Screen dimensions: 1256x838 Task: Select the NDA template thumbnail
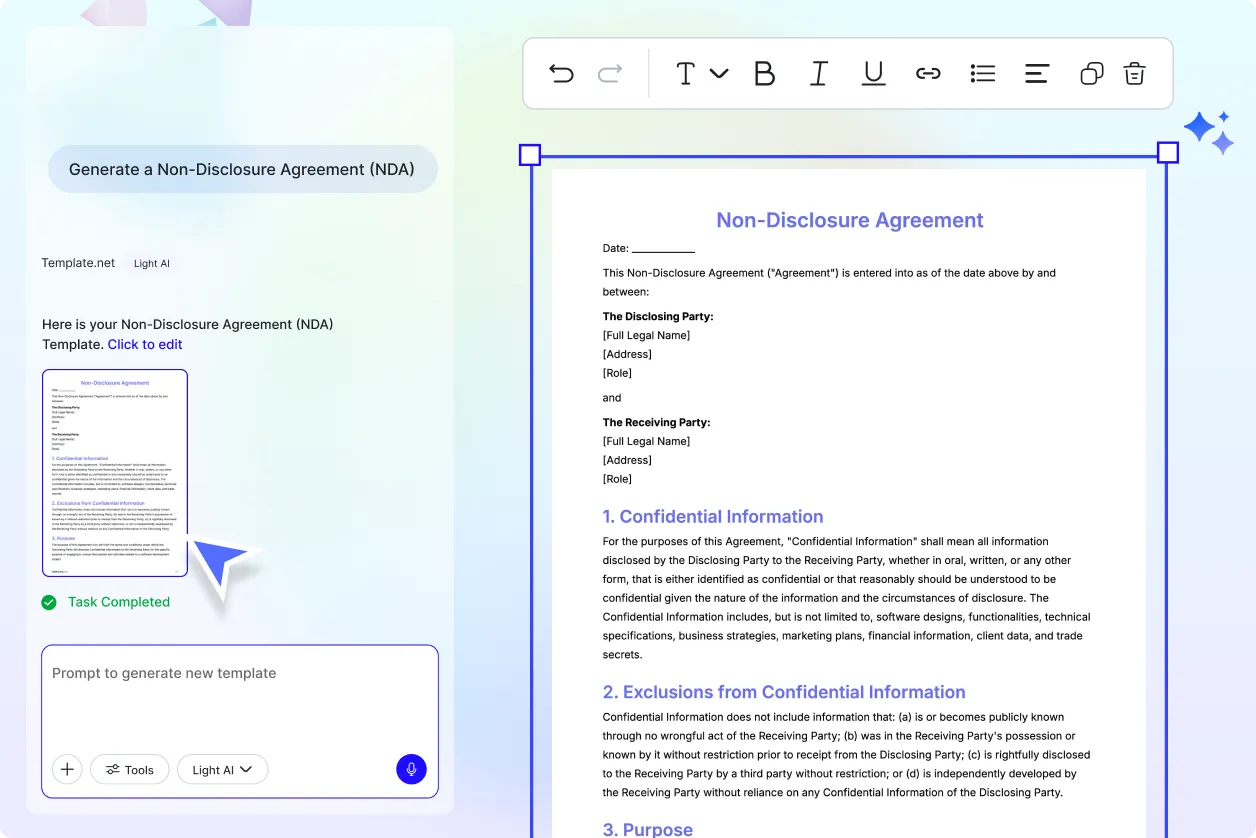coord(114,472)
